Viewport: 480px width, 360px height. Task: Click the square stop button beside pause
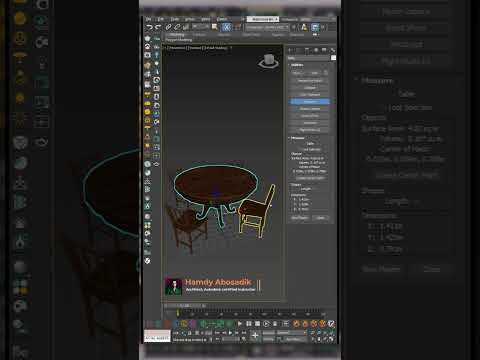click(257, 324)
